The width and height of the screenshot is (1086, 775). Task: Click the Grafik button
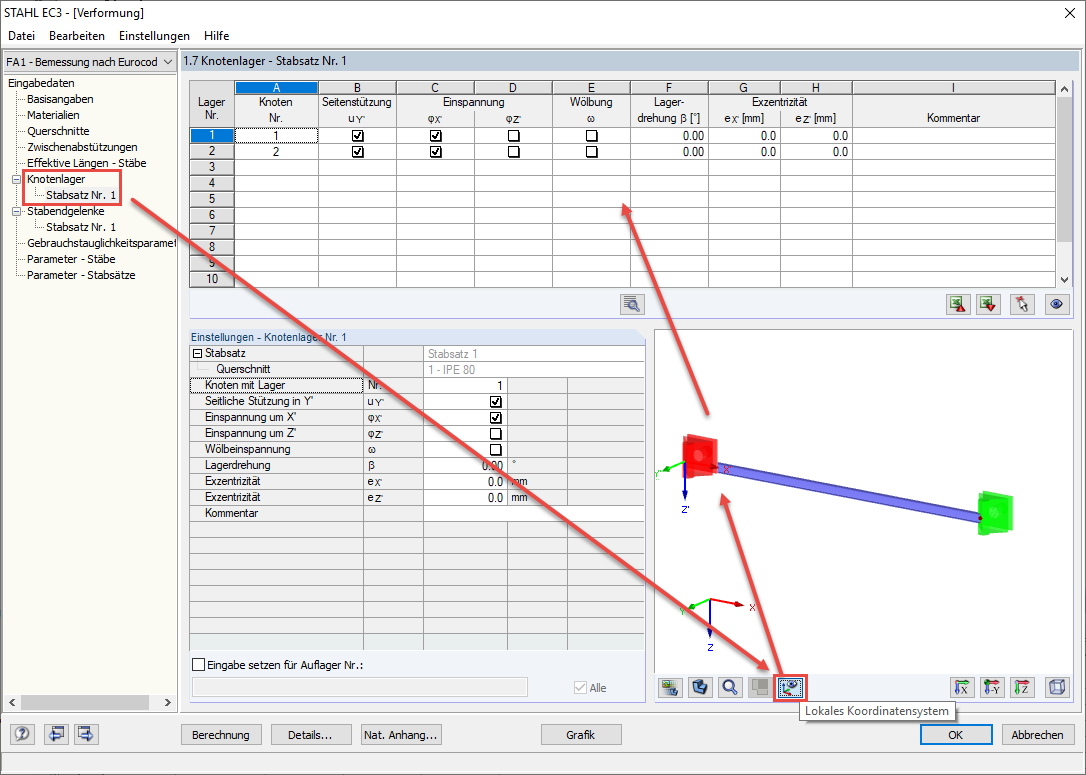pos(580,735)
